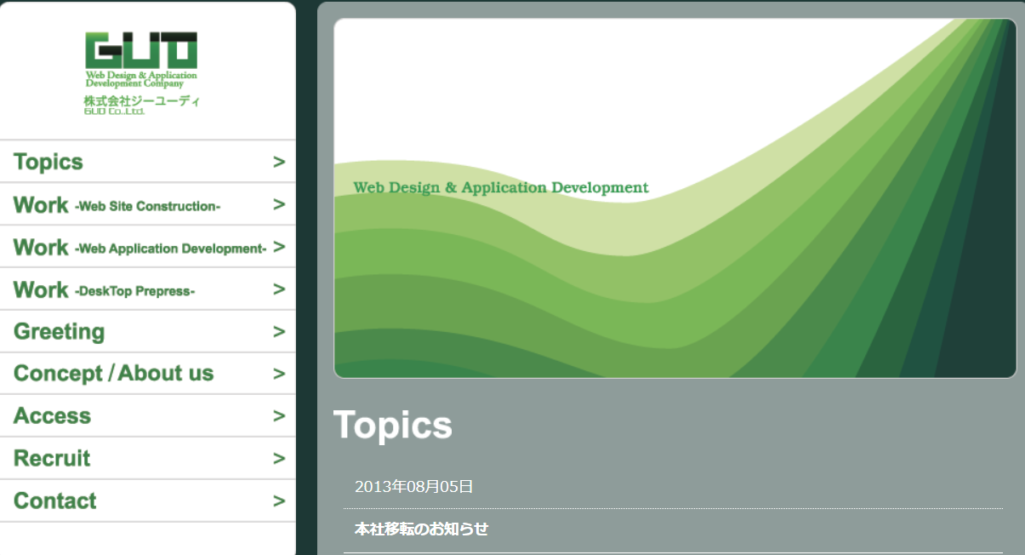
Task: Click chevron on Concept / About us row
Action: 278,374
